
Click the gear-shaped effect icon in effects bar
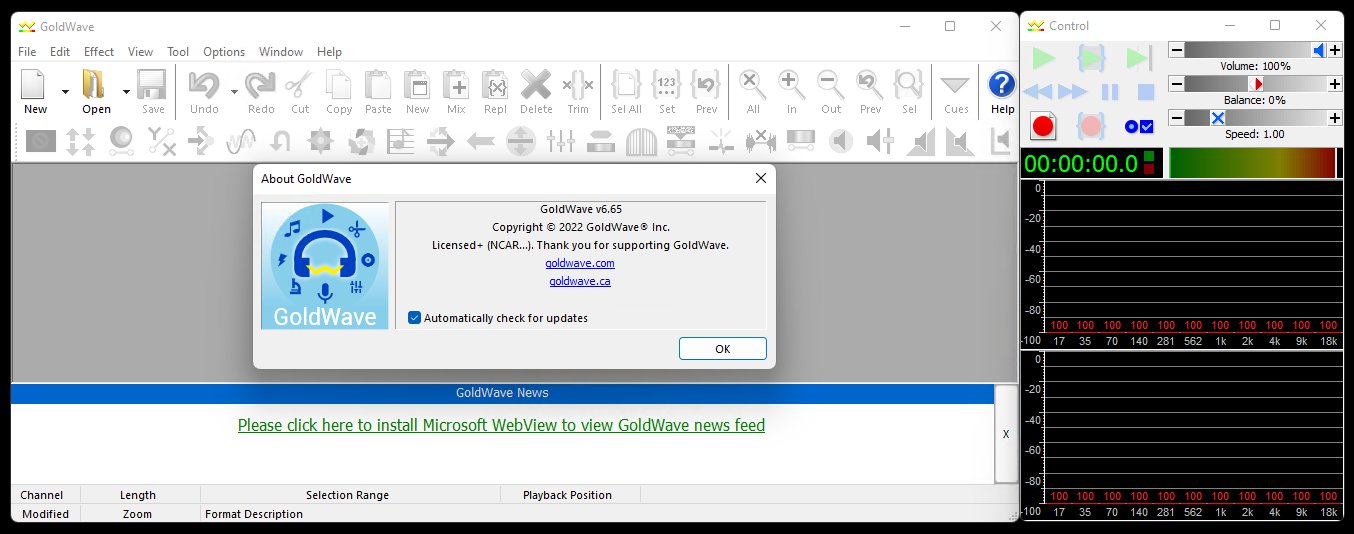point(320,142)
